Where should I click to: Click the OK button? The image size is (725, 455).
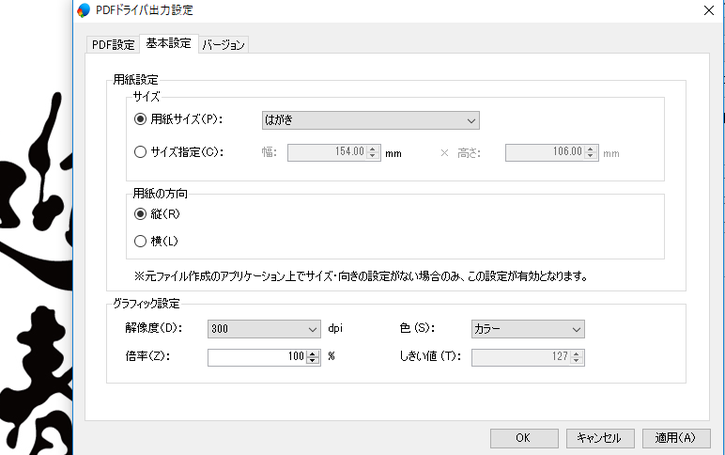click(x=524, y=438)
